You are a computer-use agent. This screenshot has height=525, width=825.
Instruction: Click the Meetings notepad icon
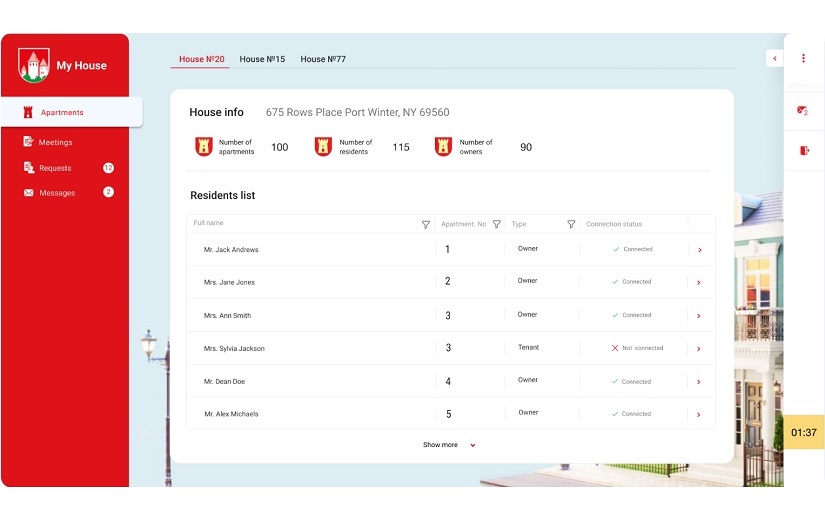click(x=28, y=142)
